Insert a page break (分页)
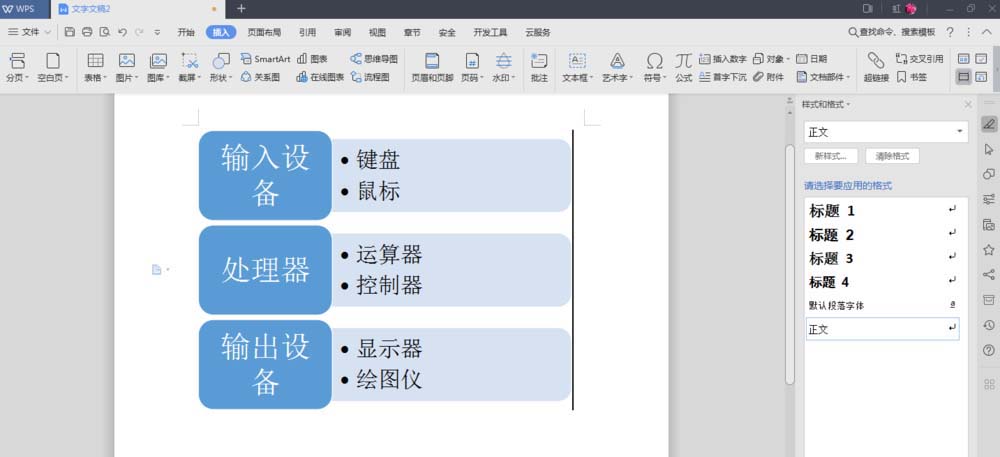The image size is (1000, 457). (17, 68)
